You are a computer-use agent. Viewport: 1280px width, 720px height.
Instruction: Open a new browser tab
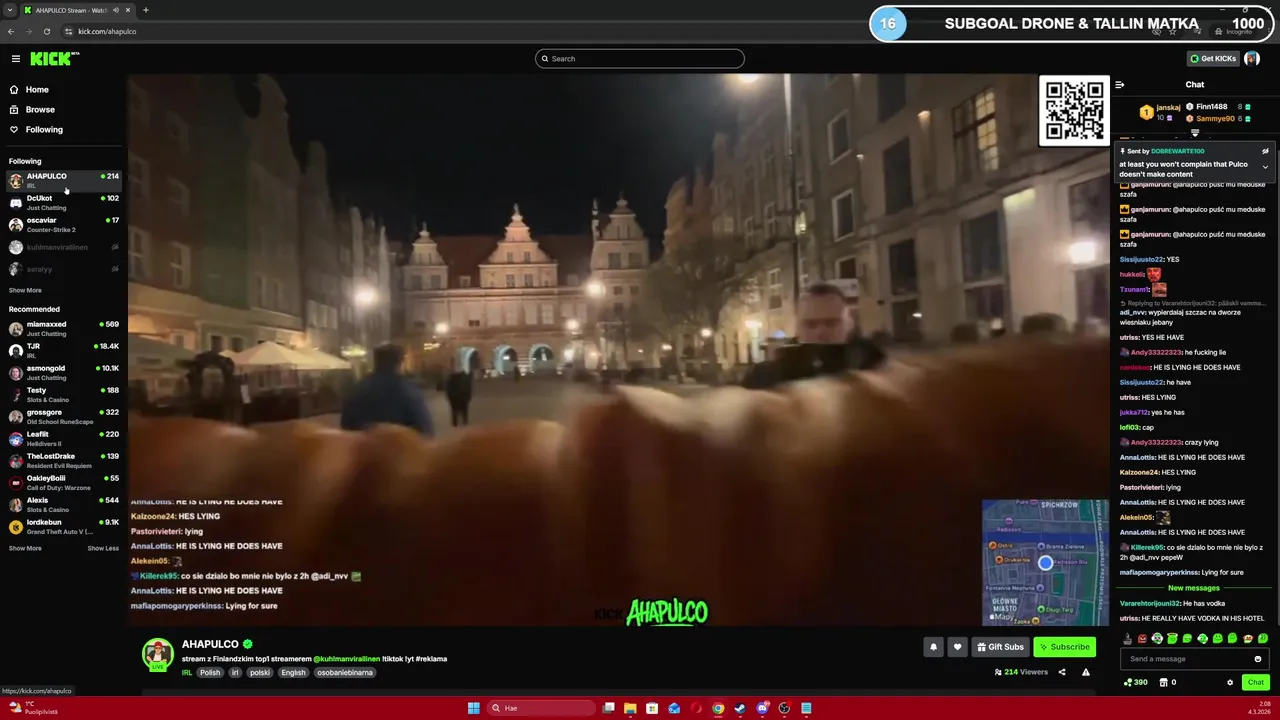pyautogui.click(x=146, y=10)
